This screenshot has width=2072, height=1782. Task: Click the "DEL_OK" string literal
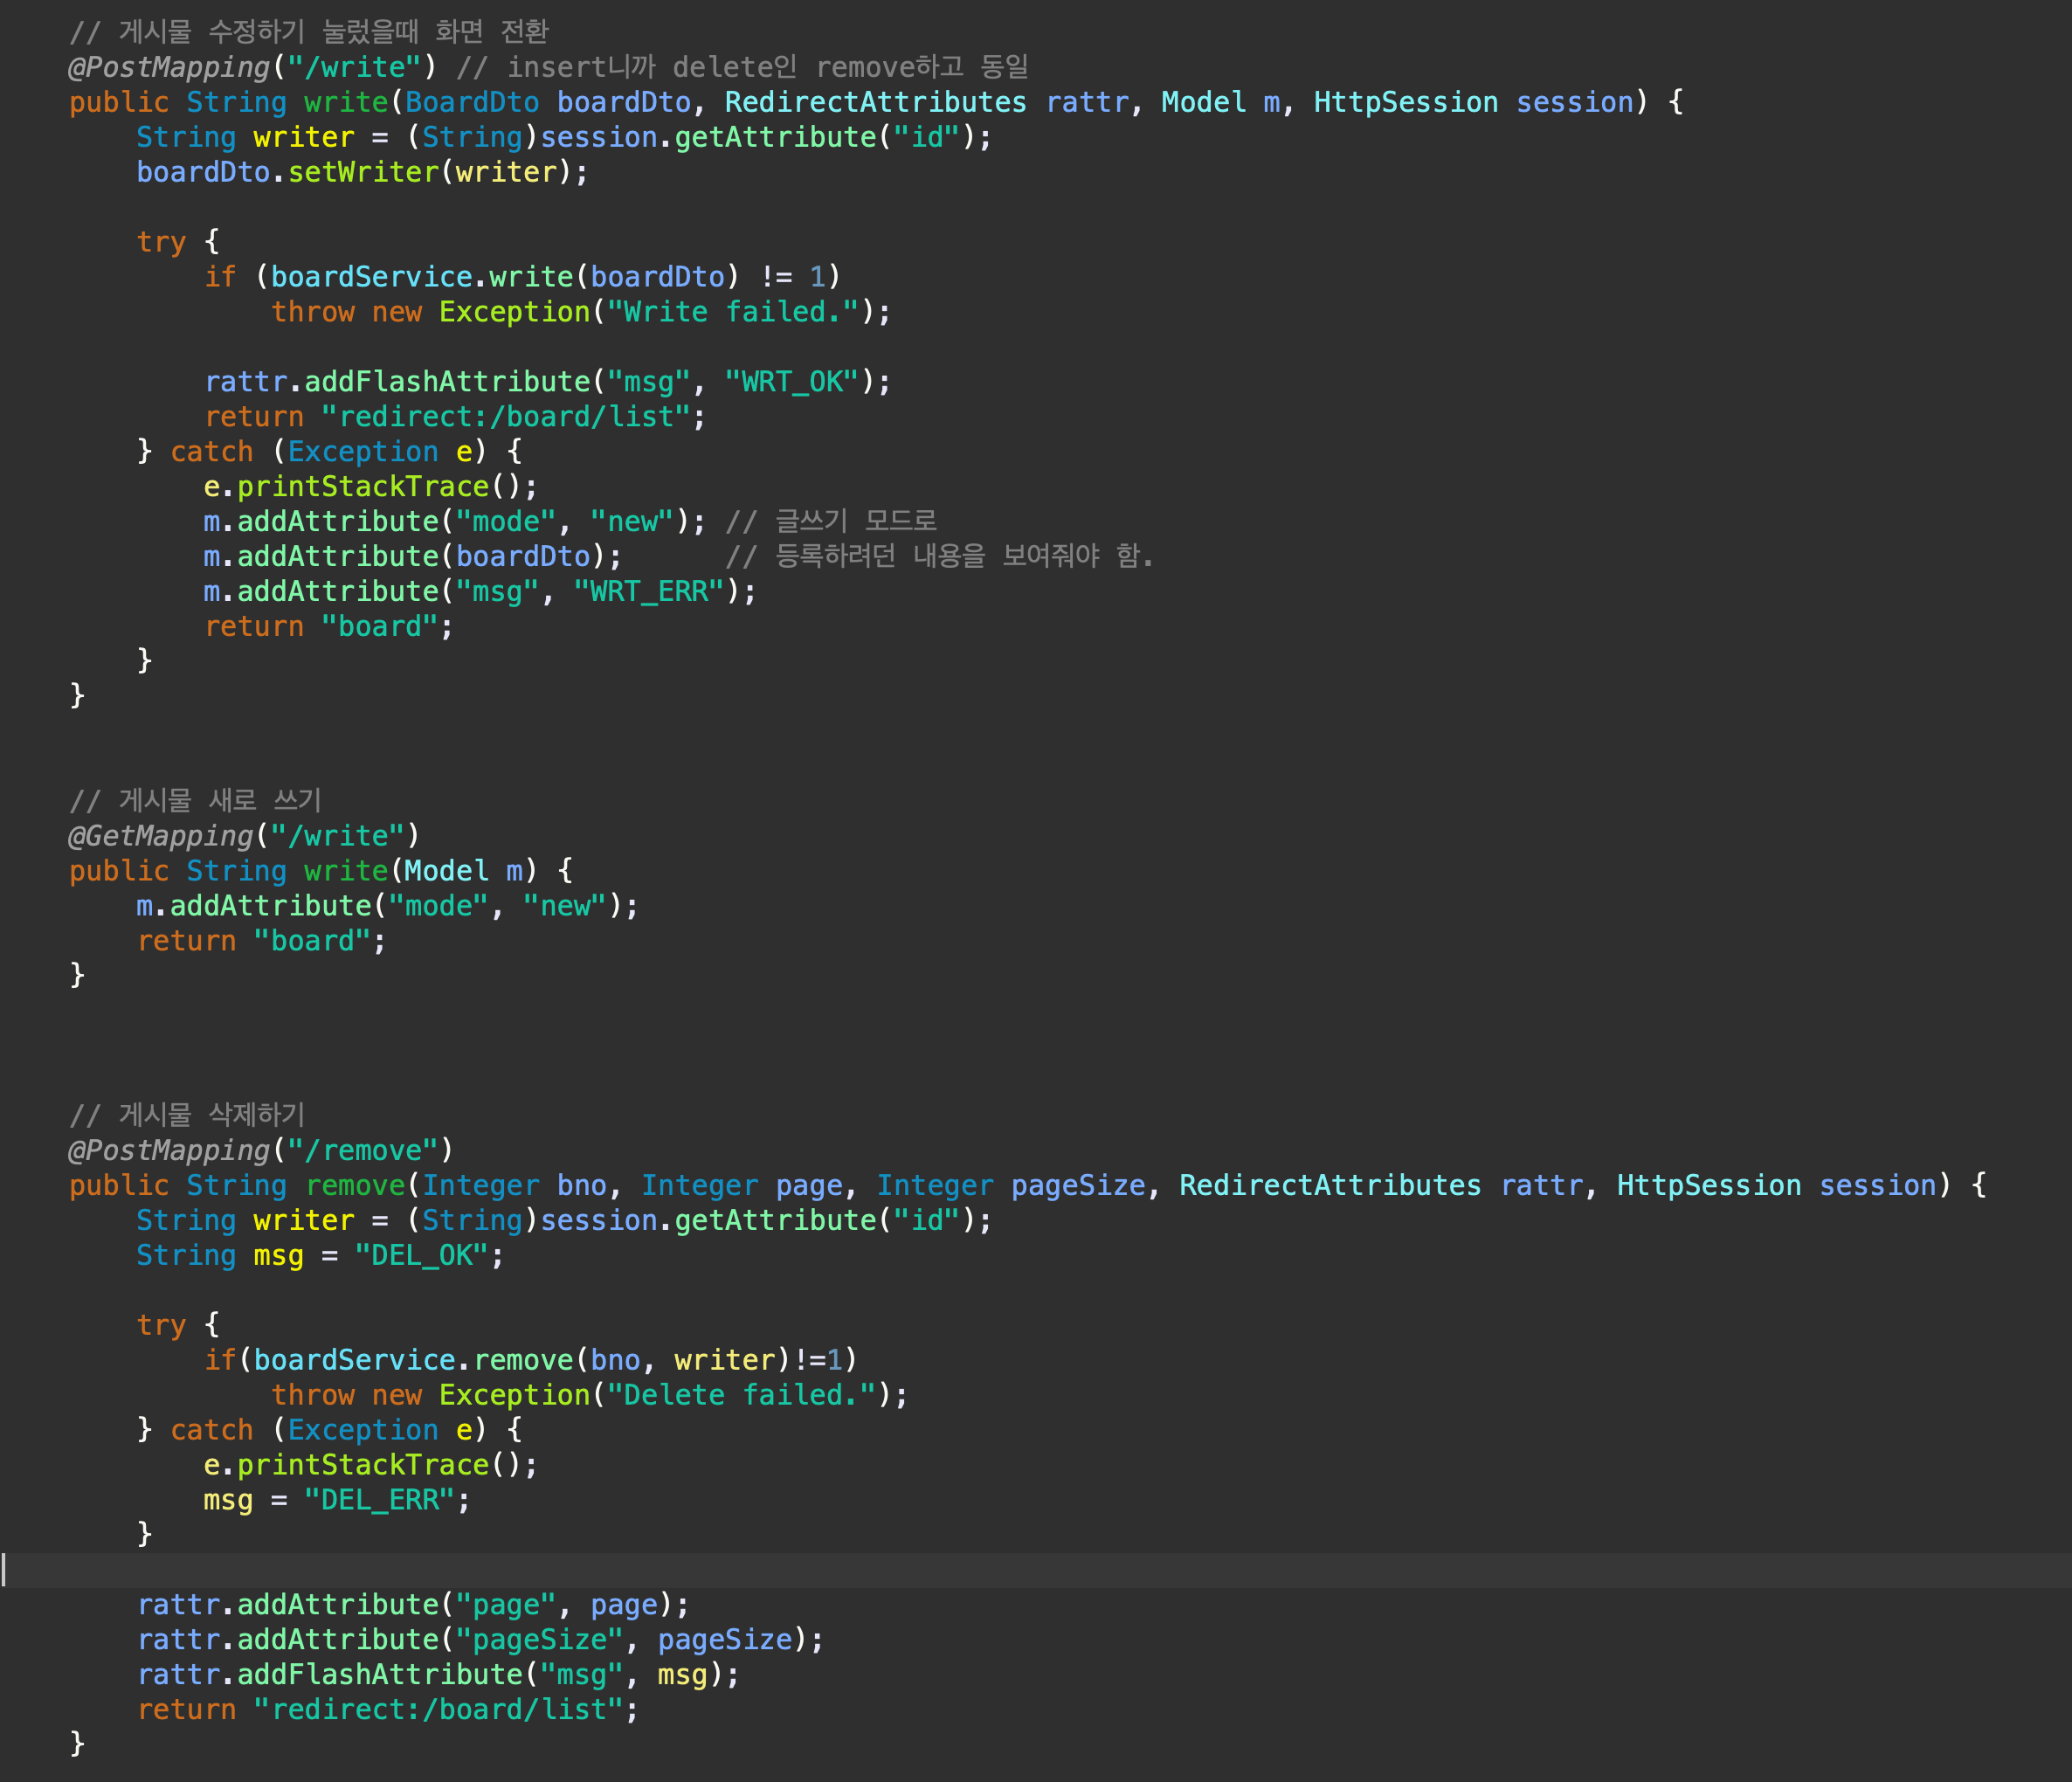420,1255
